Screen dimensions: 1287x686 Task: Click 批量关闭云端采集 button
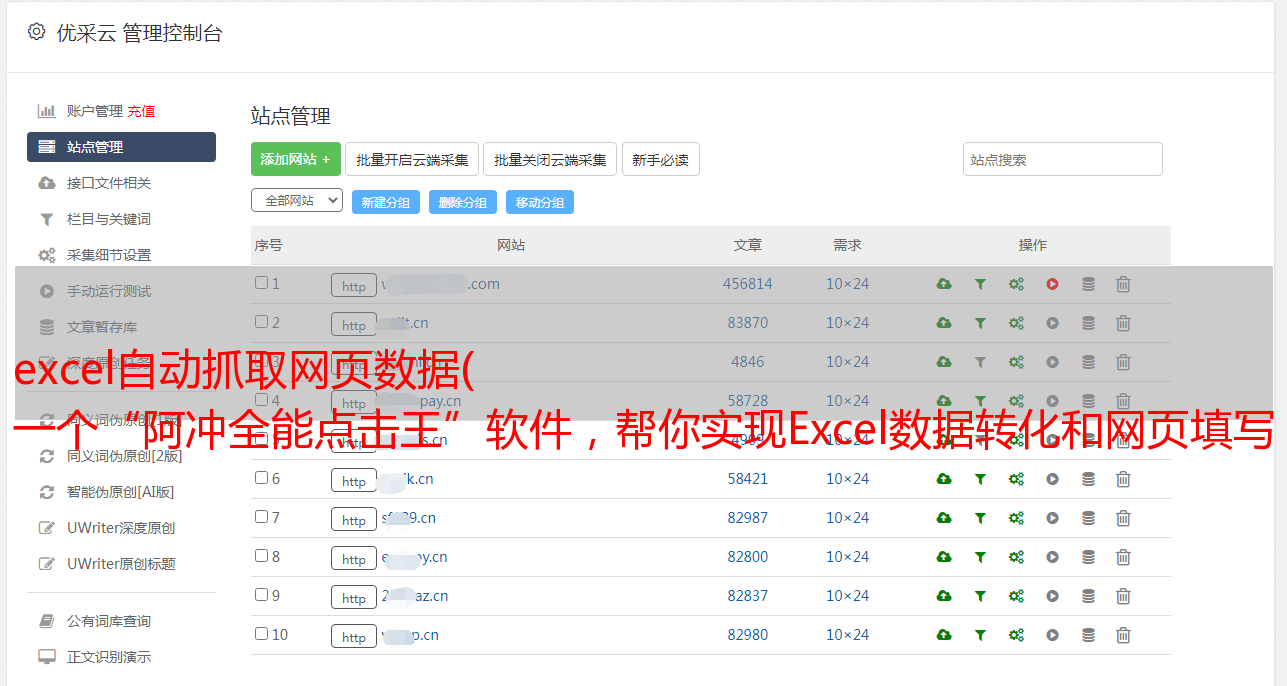[x=550, y=159]
